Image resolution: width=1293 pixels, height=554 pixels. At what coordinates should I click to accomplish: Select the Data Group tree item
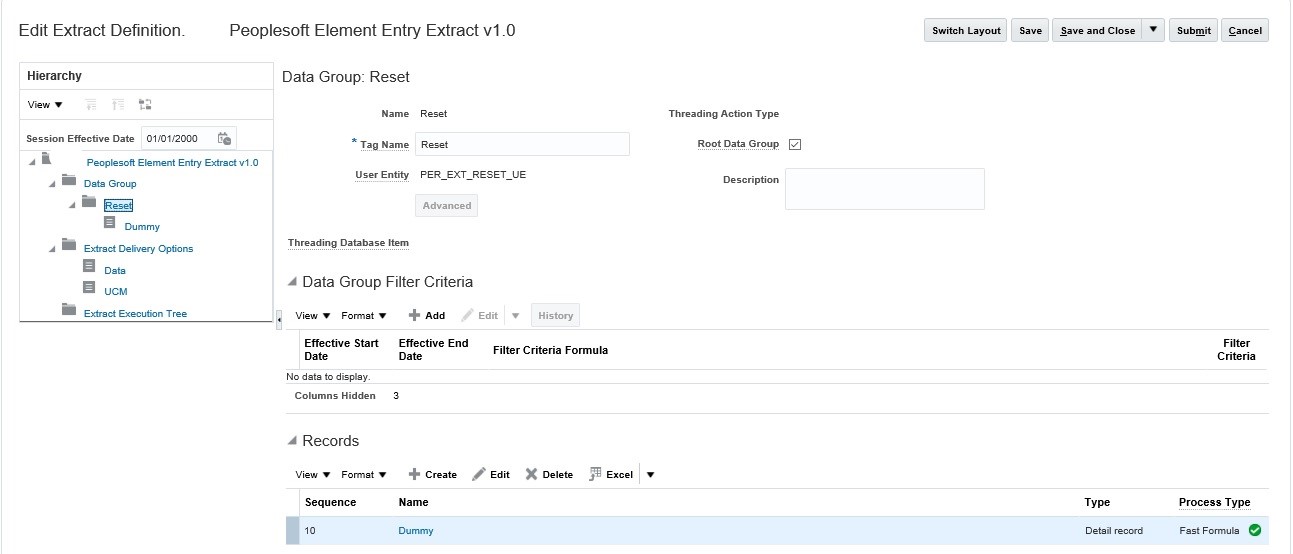[x=110, y=184]
